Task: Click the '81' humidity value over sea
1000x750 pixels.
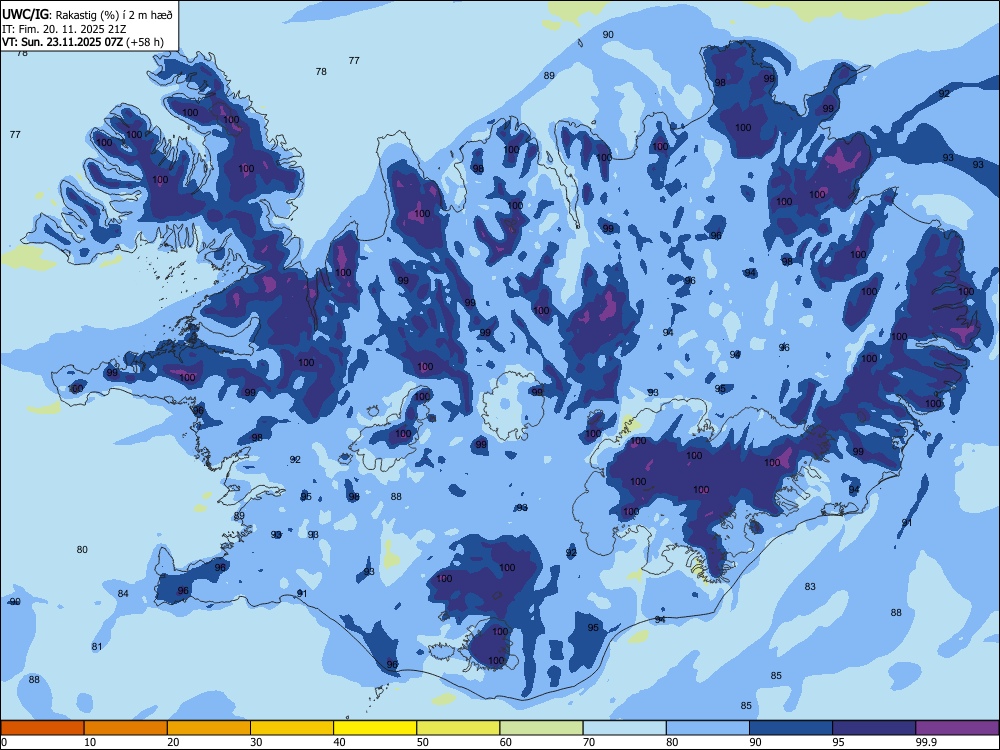Action: (x=96, y=647)
